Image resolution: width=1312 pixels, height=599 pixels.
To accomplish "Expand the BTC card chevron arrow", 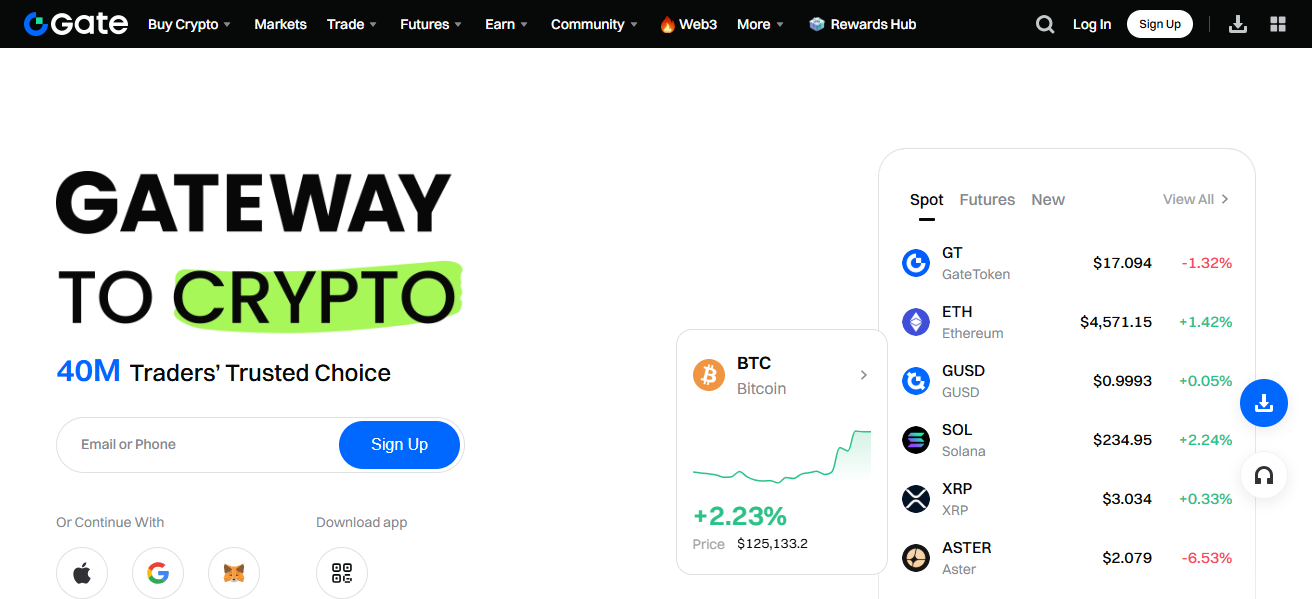I will [864, 375].
